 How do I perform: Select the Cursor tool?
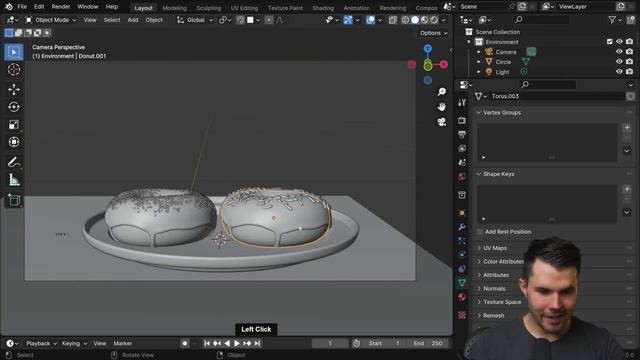[14, 70]
